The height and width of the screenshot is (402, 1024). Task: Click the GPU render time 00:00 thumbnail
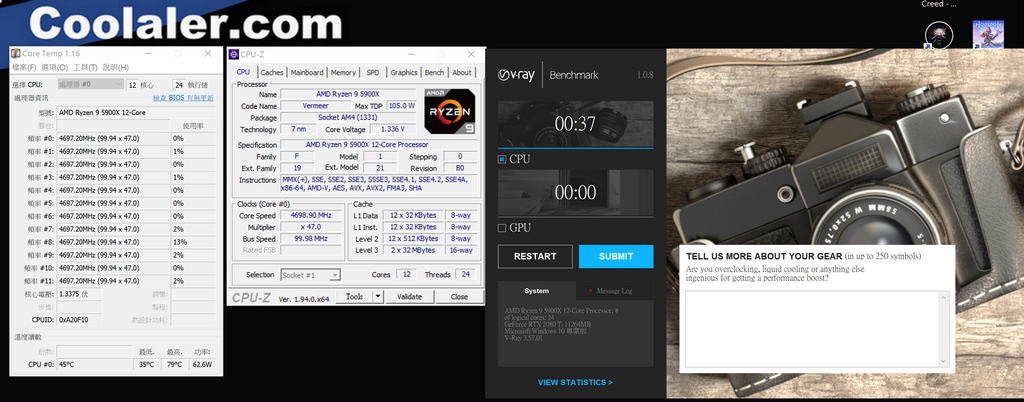click(x=575, y=193)
